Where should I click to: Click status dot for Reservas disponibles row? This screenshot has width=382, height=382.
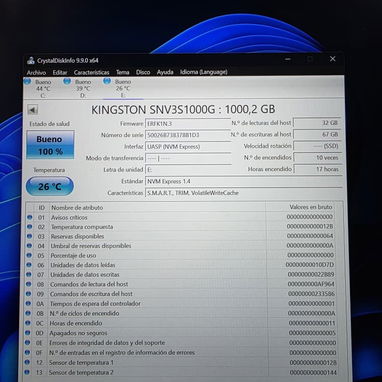click(29, 236)
